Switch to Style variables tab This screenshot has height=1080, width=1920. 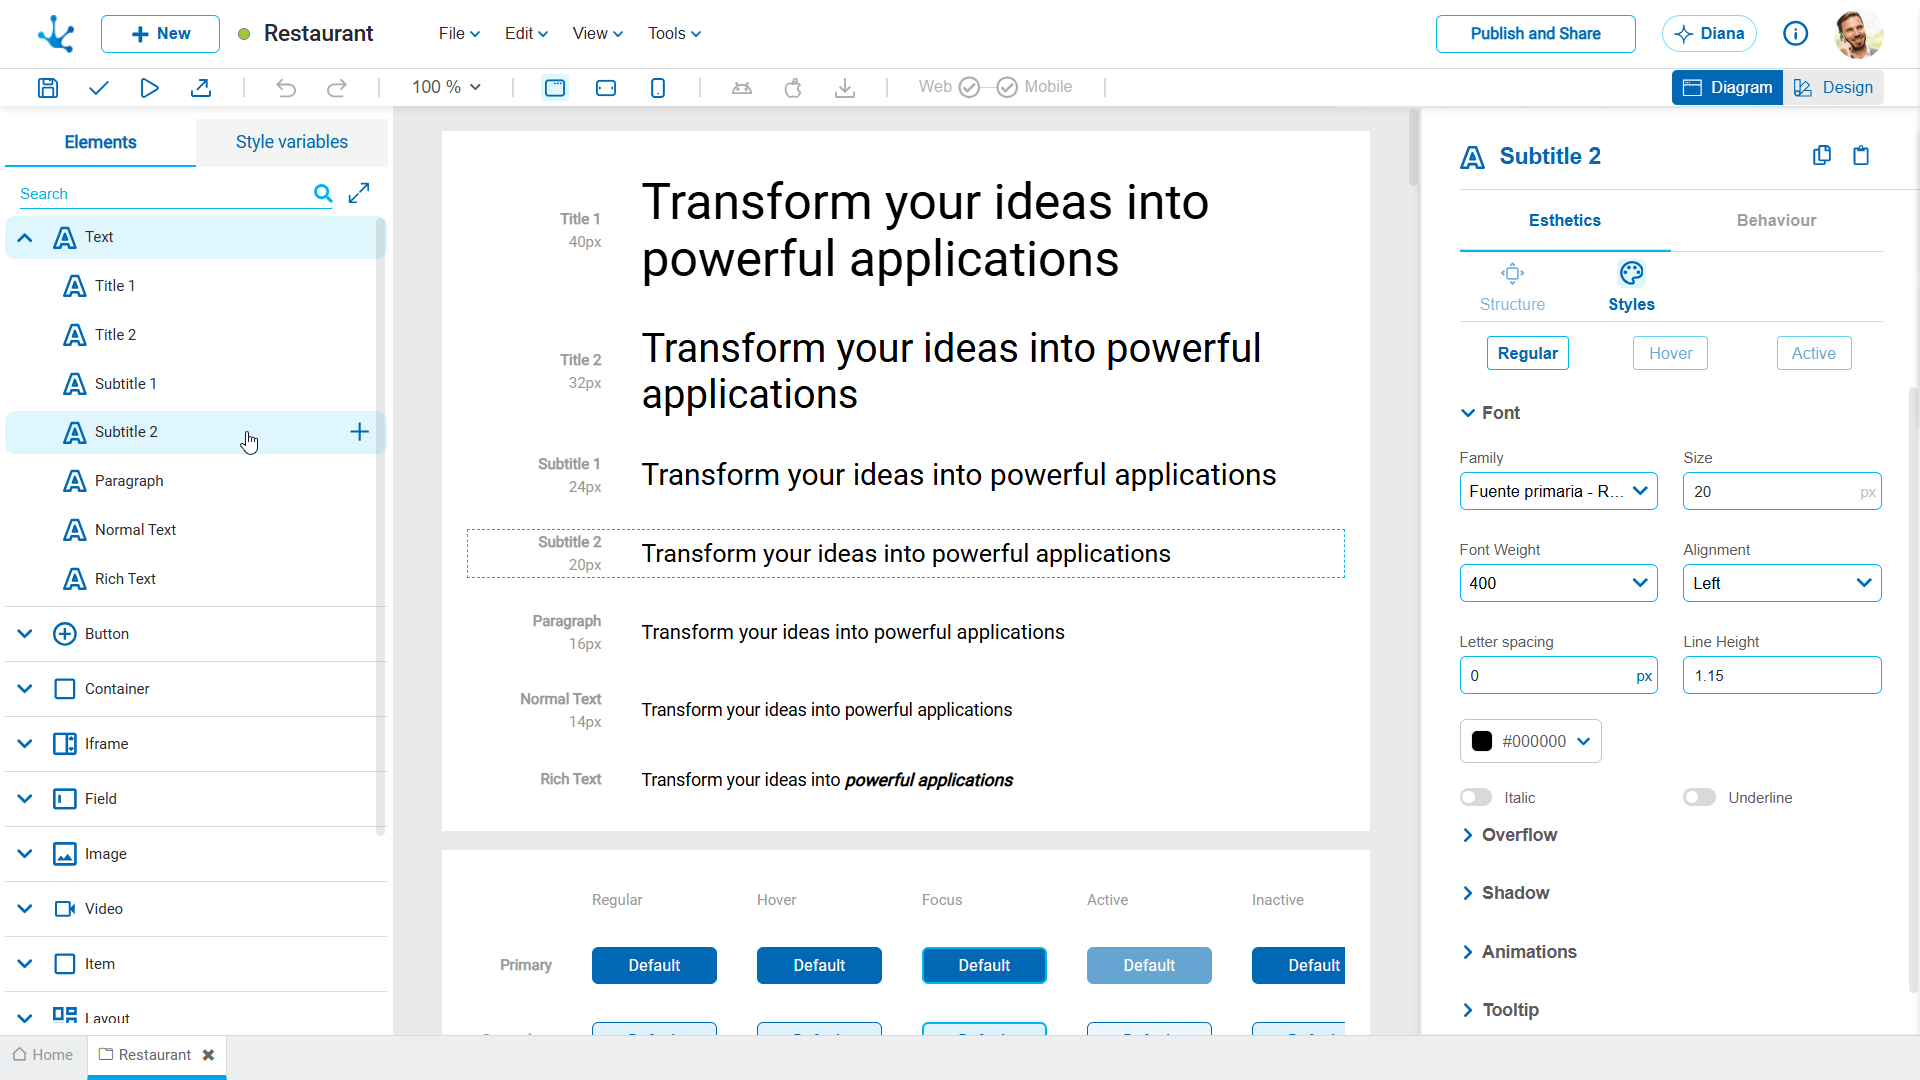(292, 142)
